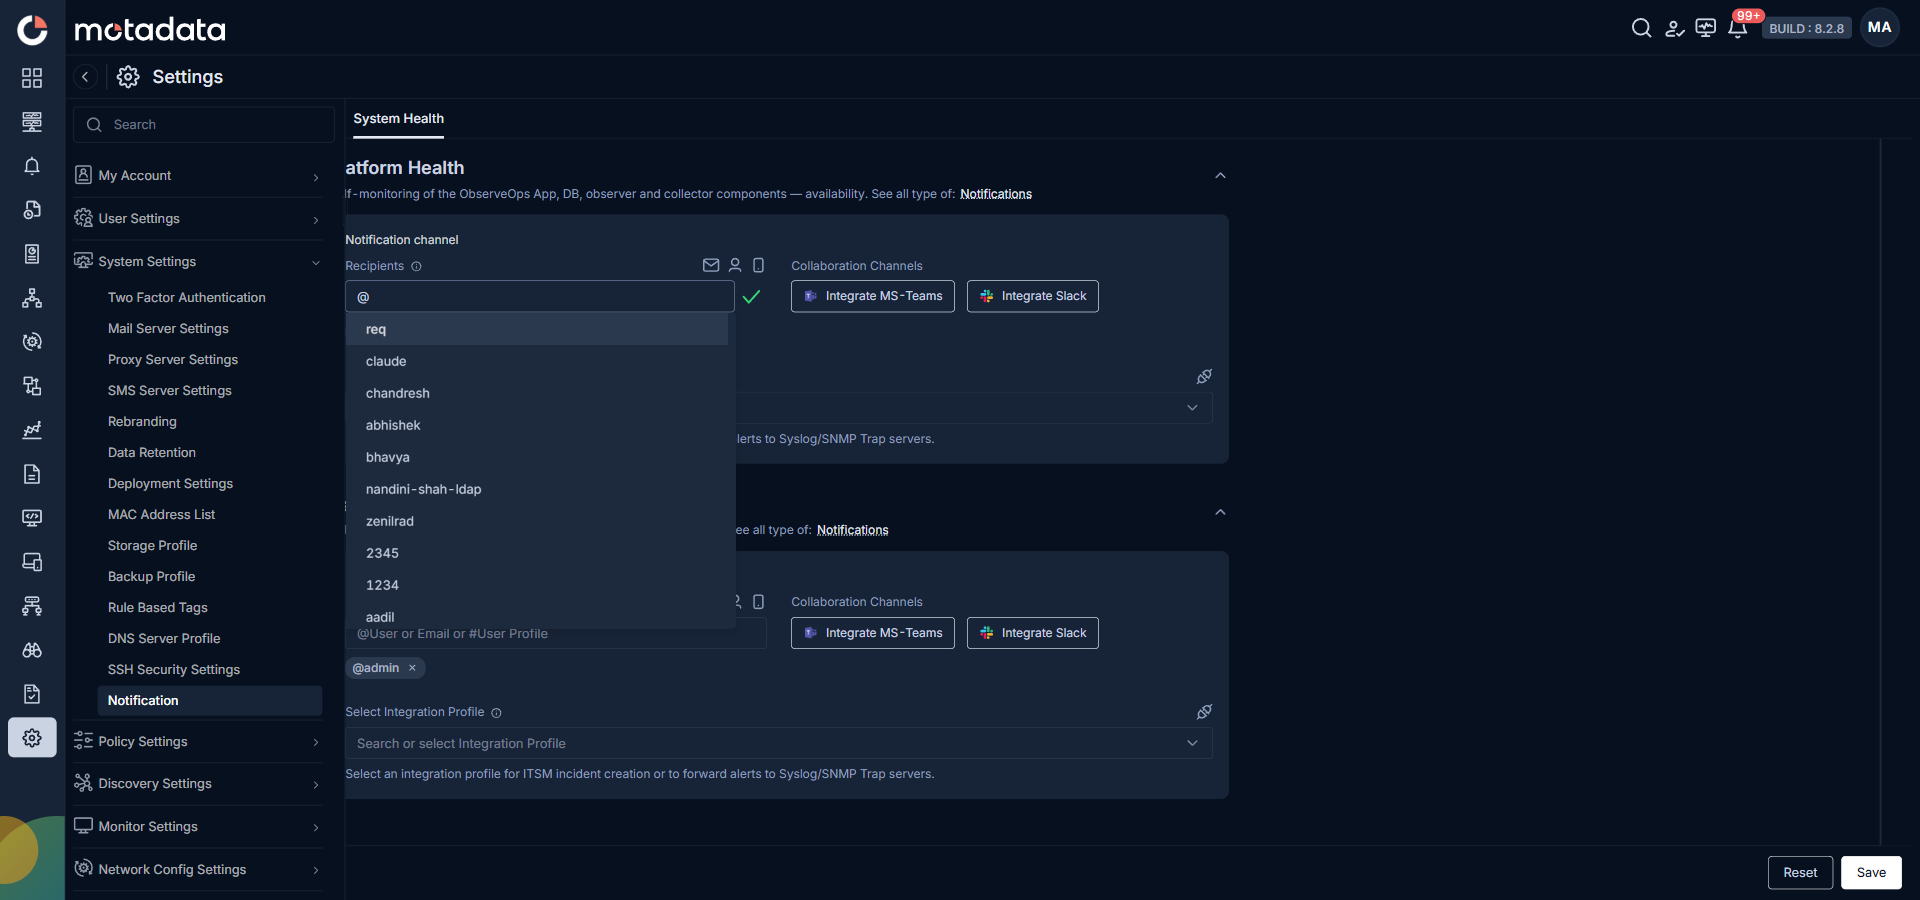Viewport: 1920px width, 900px height.
Task: Focus the Recipients input containing @
Action: coord(540,297)
